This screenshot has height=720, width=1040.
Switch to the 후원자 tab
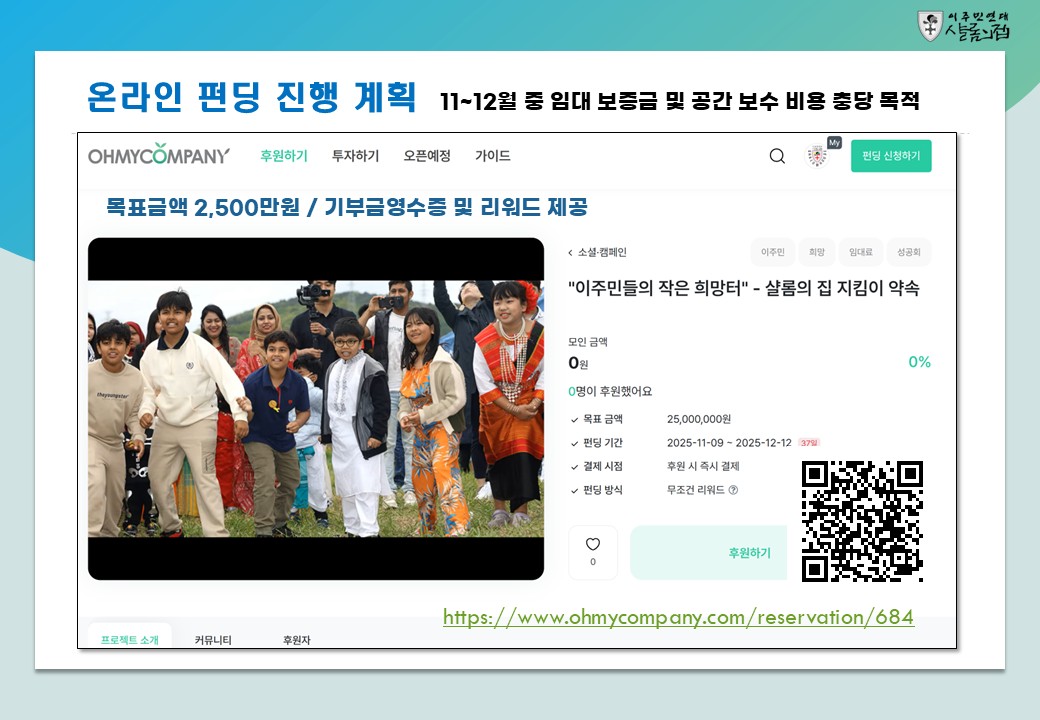[x=297, y=639]
